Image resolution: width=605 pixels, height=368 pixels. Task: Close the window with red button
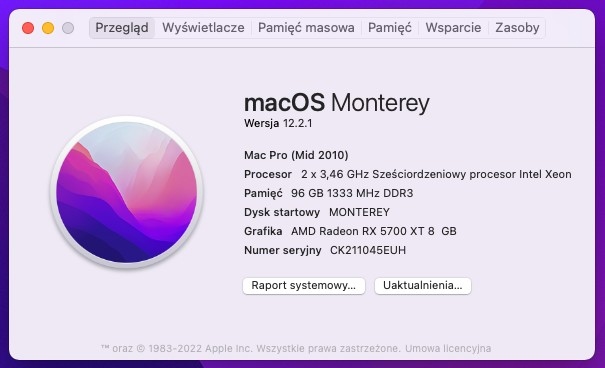point(28,28)
